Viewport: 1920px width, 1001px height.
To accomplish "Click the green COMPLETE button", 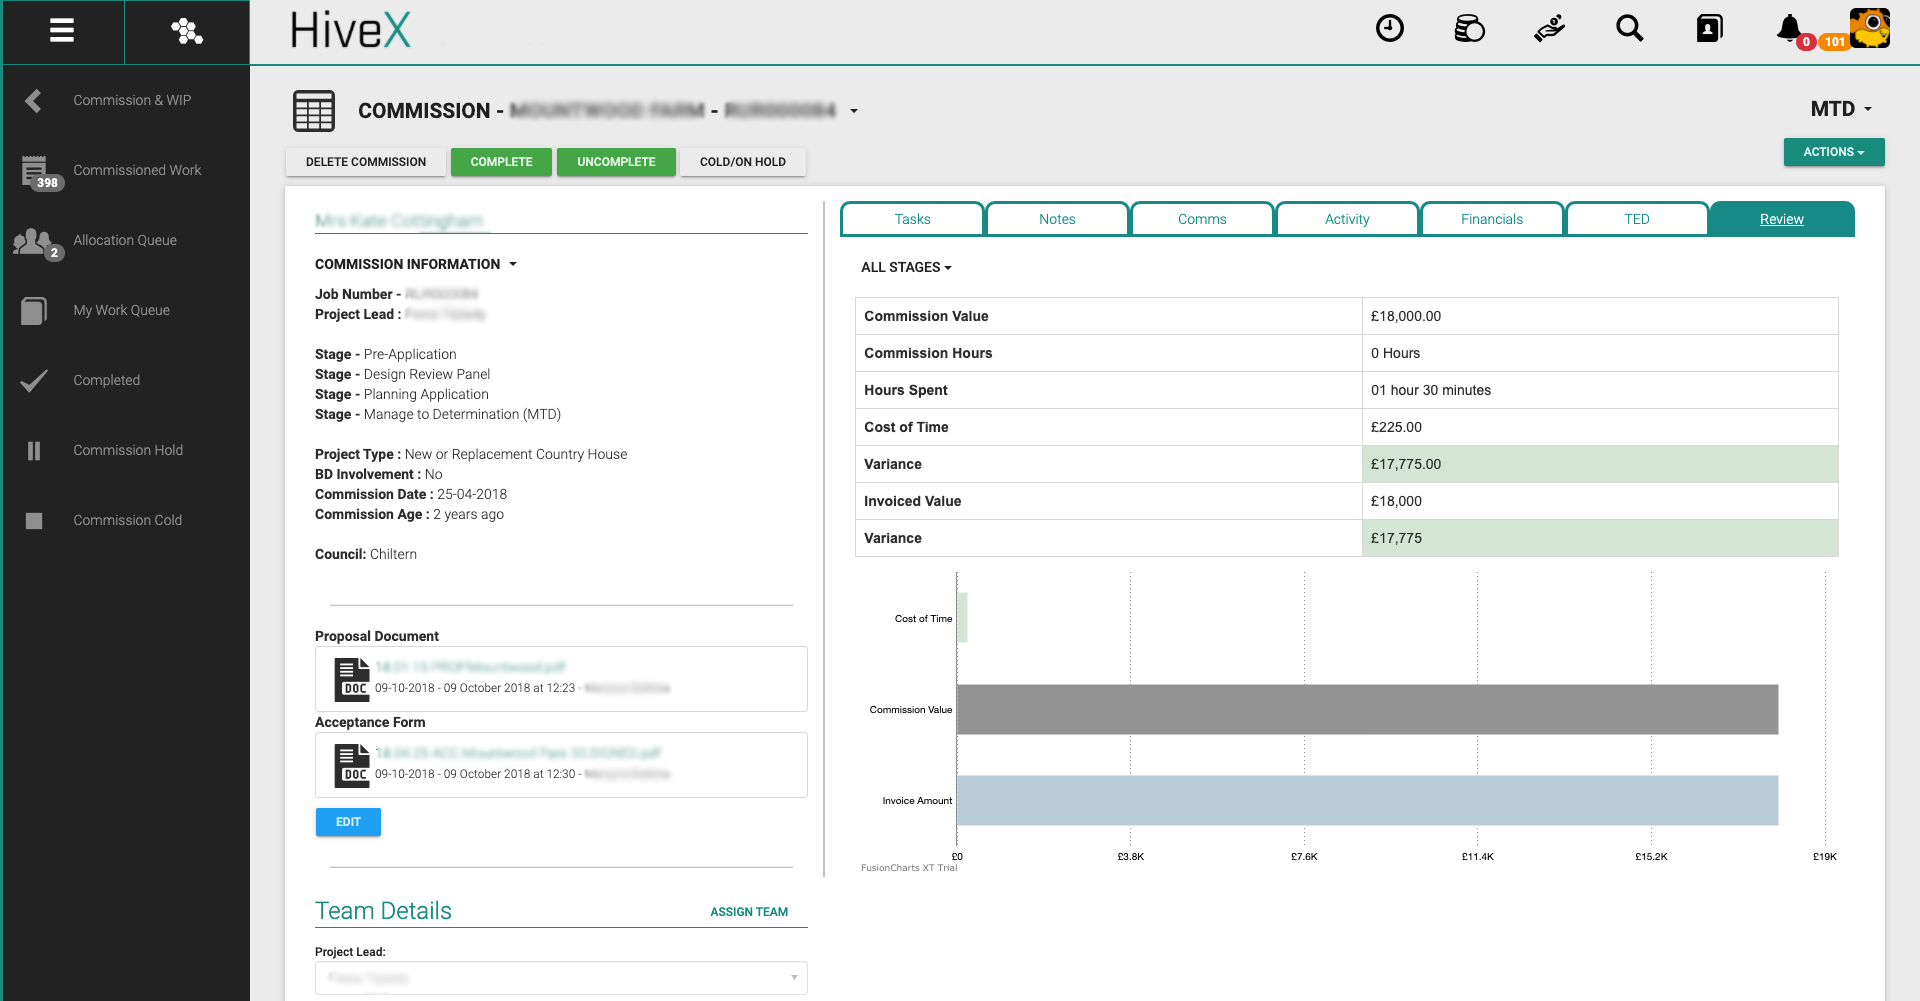I will (501, 162).
